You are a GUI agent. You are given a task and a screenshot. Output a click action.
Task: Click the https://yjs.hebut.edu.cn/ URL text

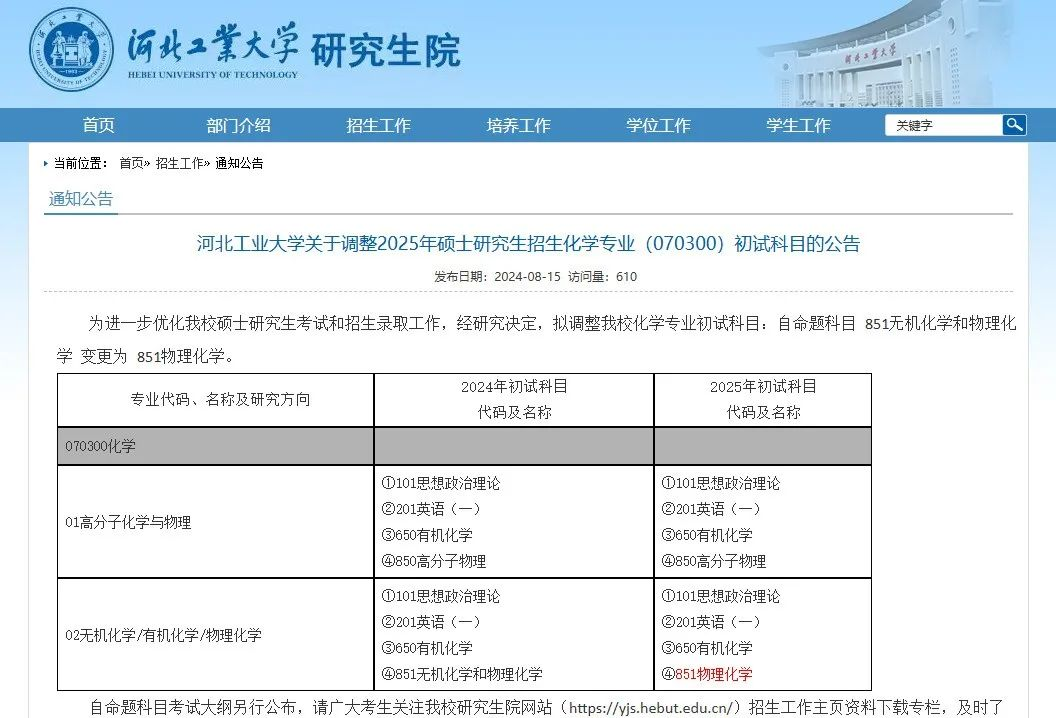point(651,708)
